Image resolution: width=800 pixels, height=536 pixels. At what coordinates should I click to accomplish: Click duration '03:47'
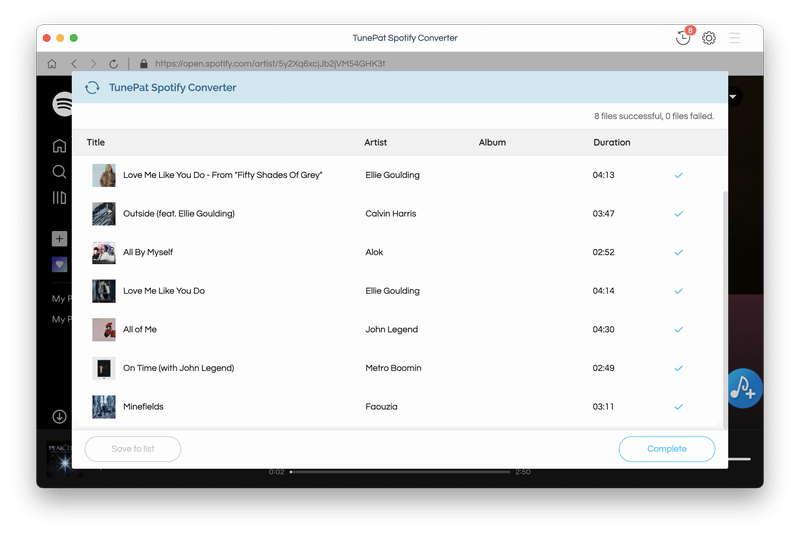point(603,214)
